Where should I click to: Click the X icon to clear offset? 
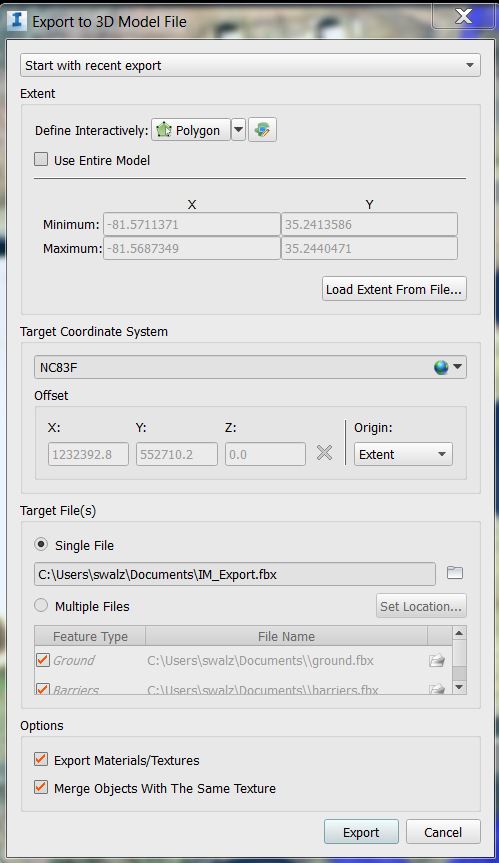point(325,453)
